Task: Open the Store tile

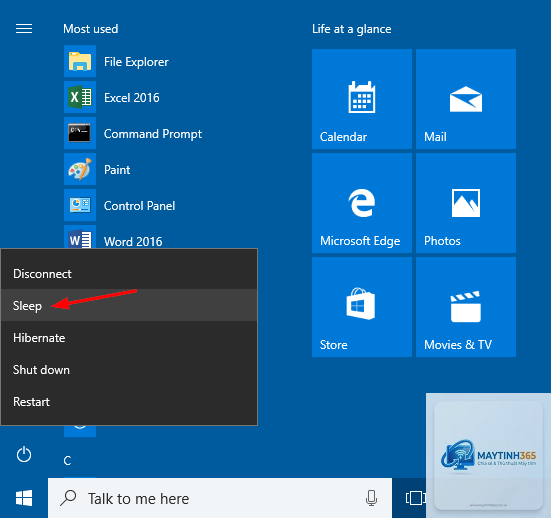Action: pyautogui.click(x=362, y=307)
